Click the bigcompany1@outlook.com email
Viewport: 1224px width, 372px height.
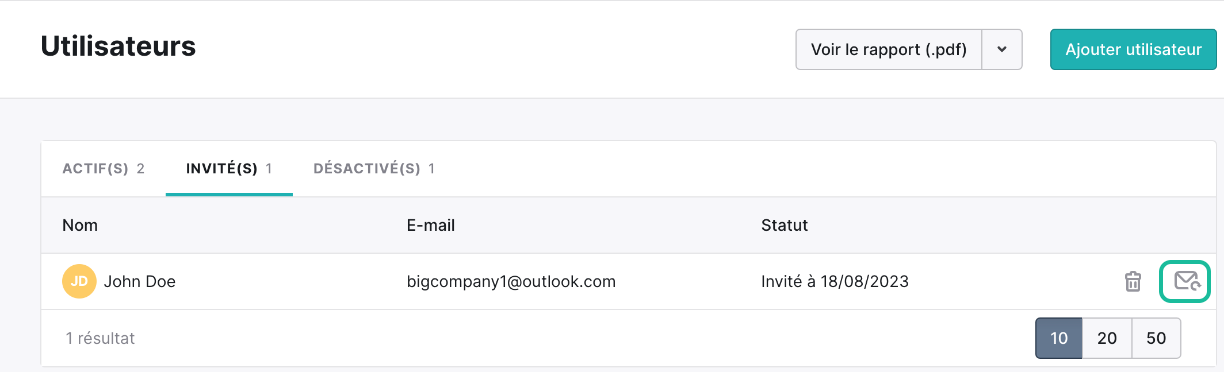pyautogui.click(x=511, y=282)
